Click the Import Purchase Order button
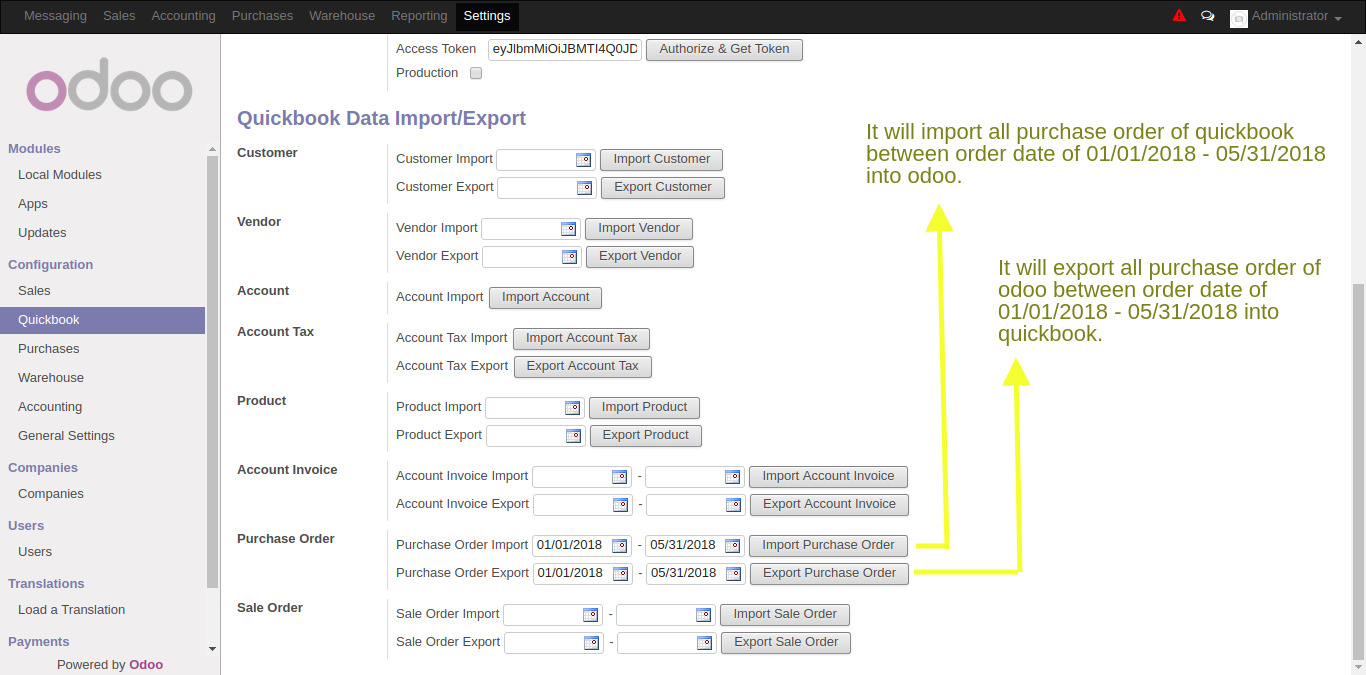The height and width of the screenshot is (675, 1366). coord(829,546)
